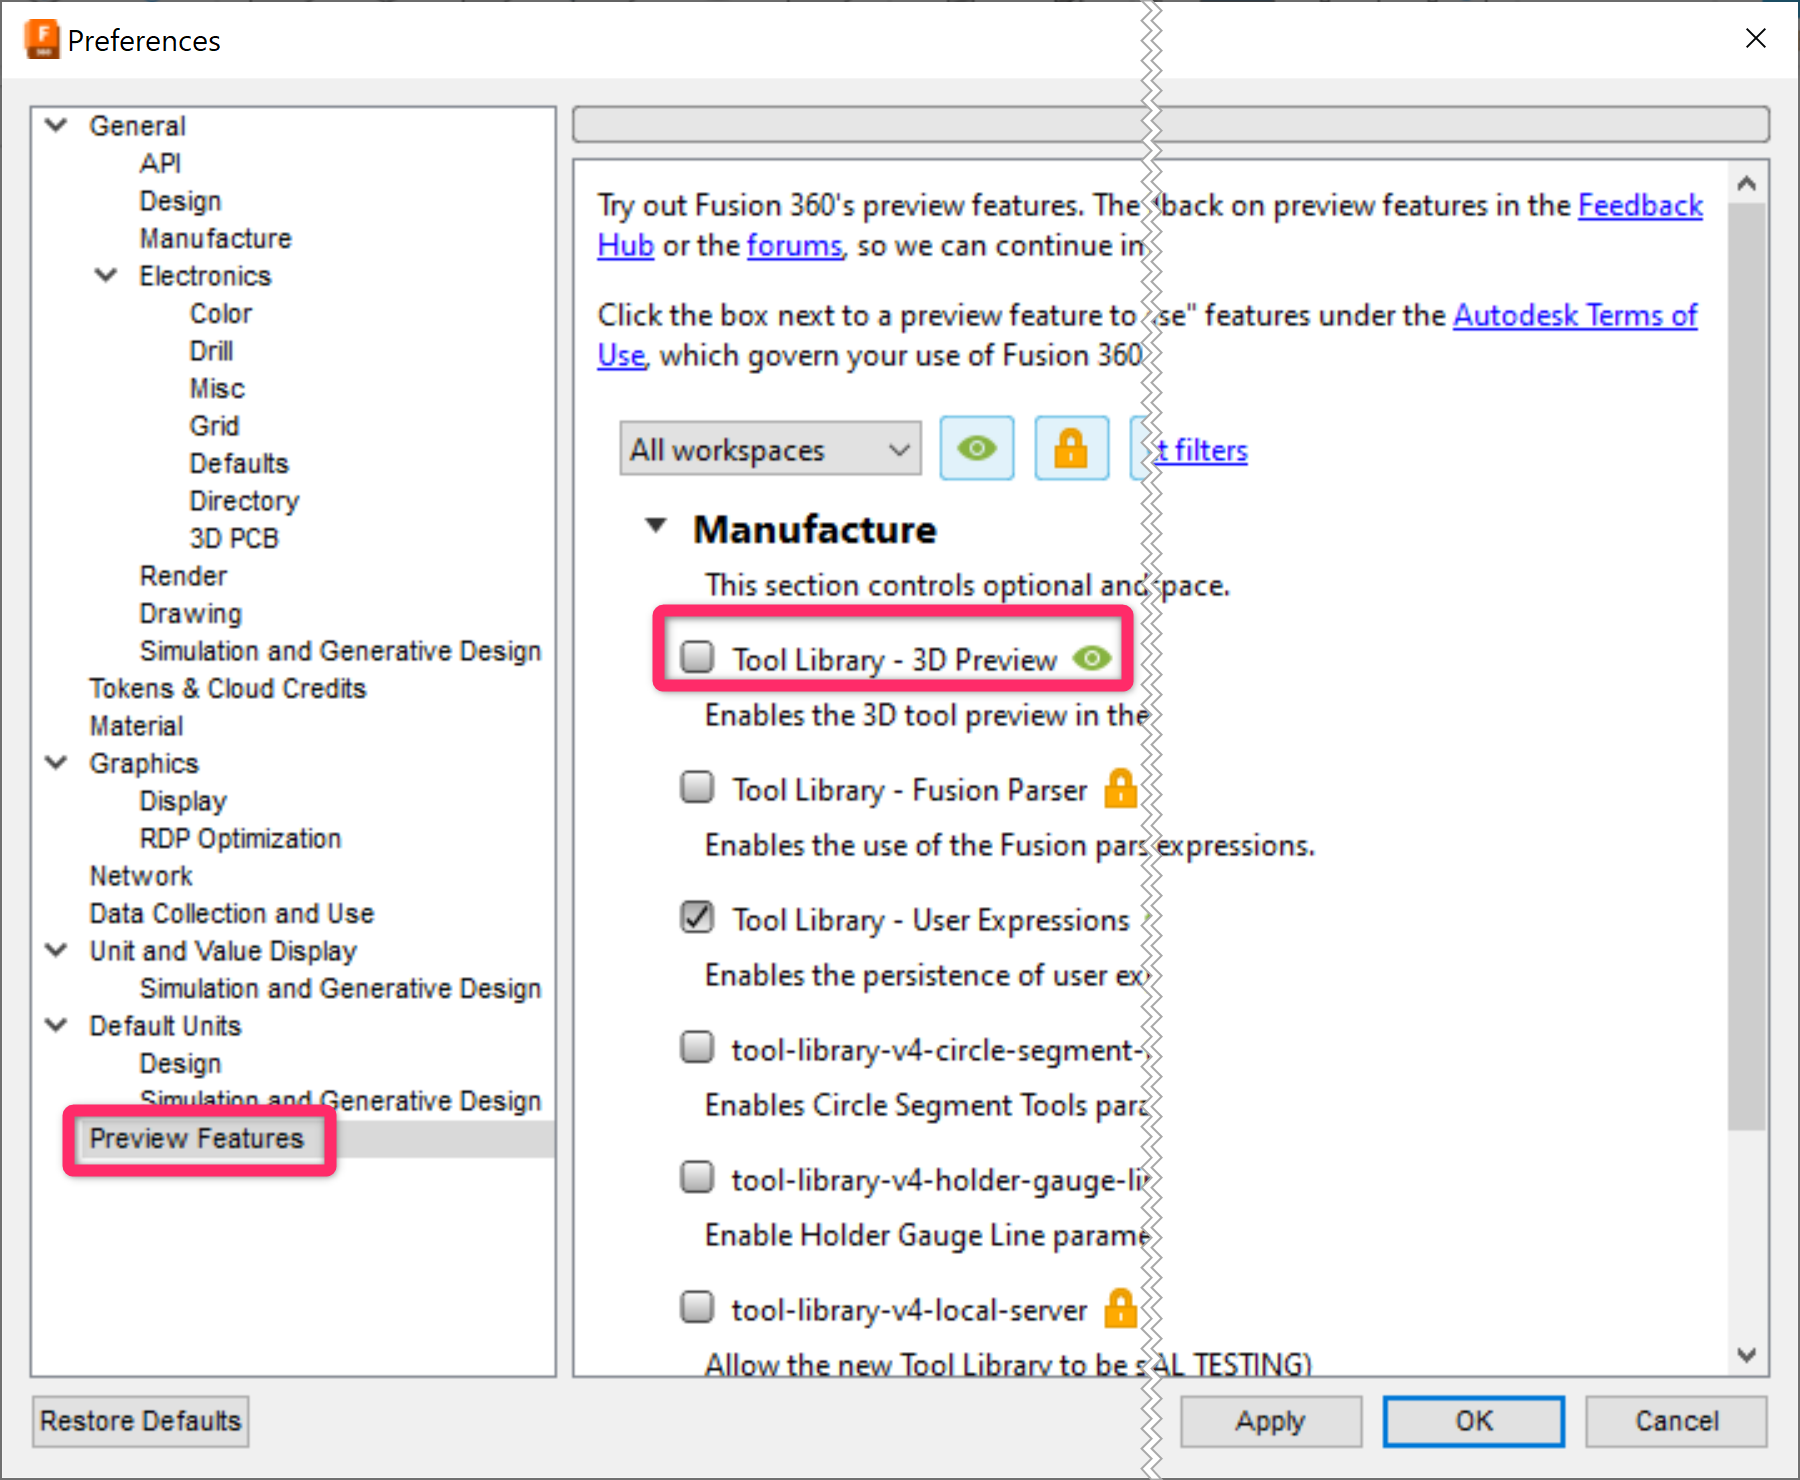Select Material in the tree
1800x1480 pixels.
click(x=136, y=726)
